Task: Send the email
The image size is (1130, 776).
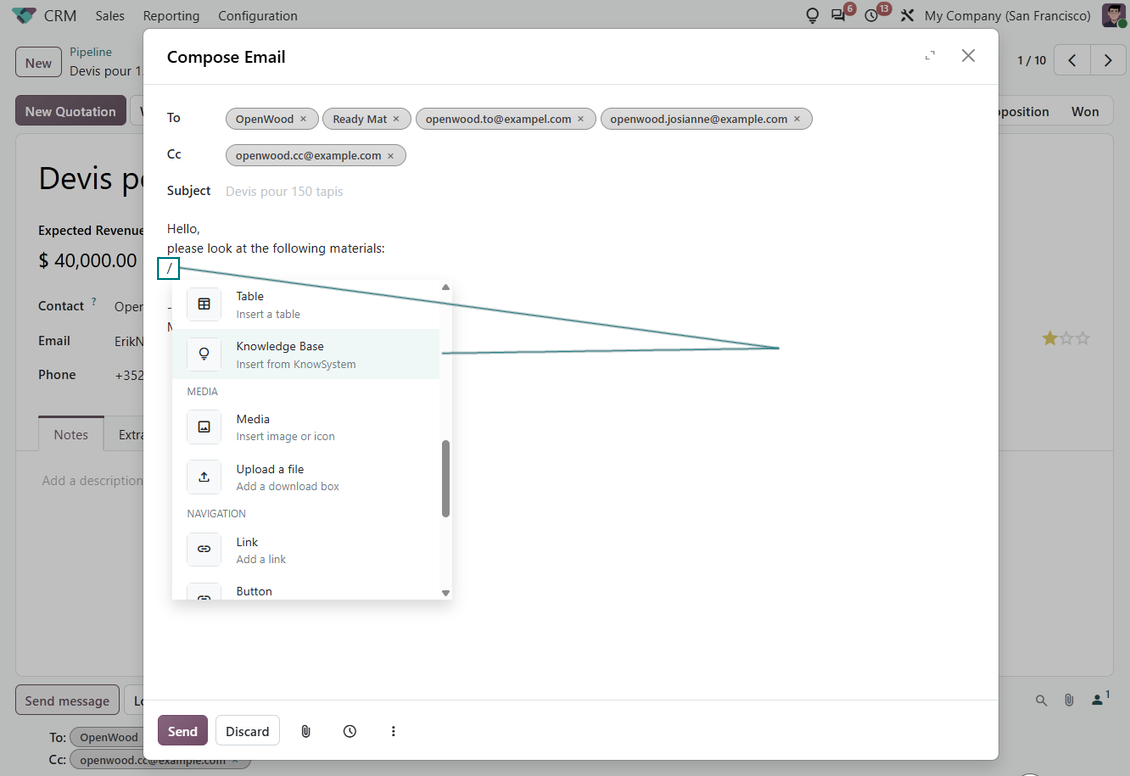Action: click(x=182, y=731)
